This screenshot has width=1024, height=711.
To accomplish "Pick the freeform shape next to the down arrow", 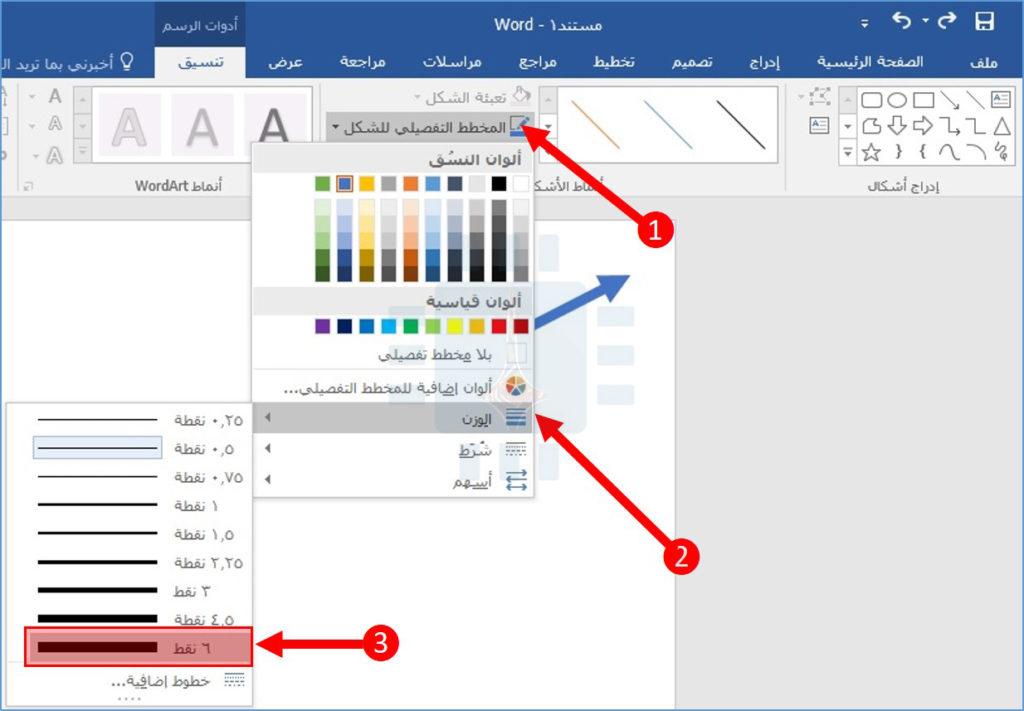I will 872,125.
